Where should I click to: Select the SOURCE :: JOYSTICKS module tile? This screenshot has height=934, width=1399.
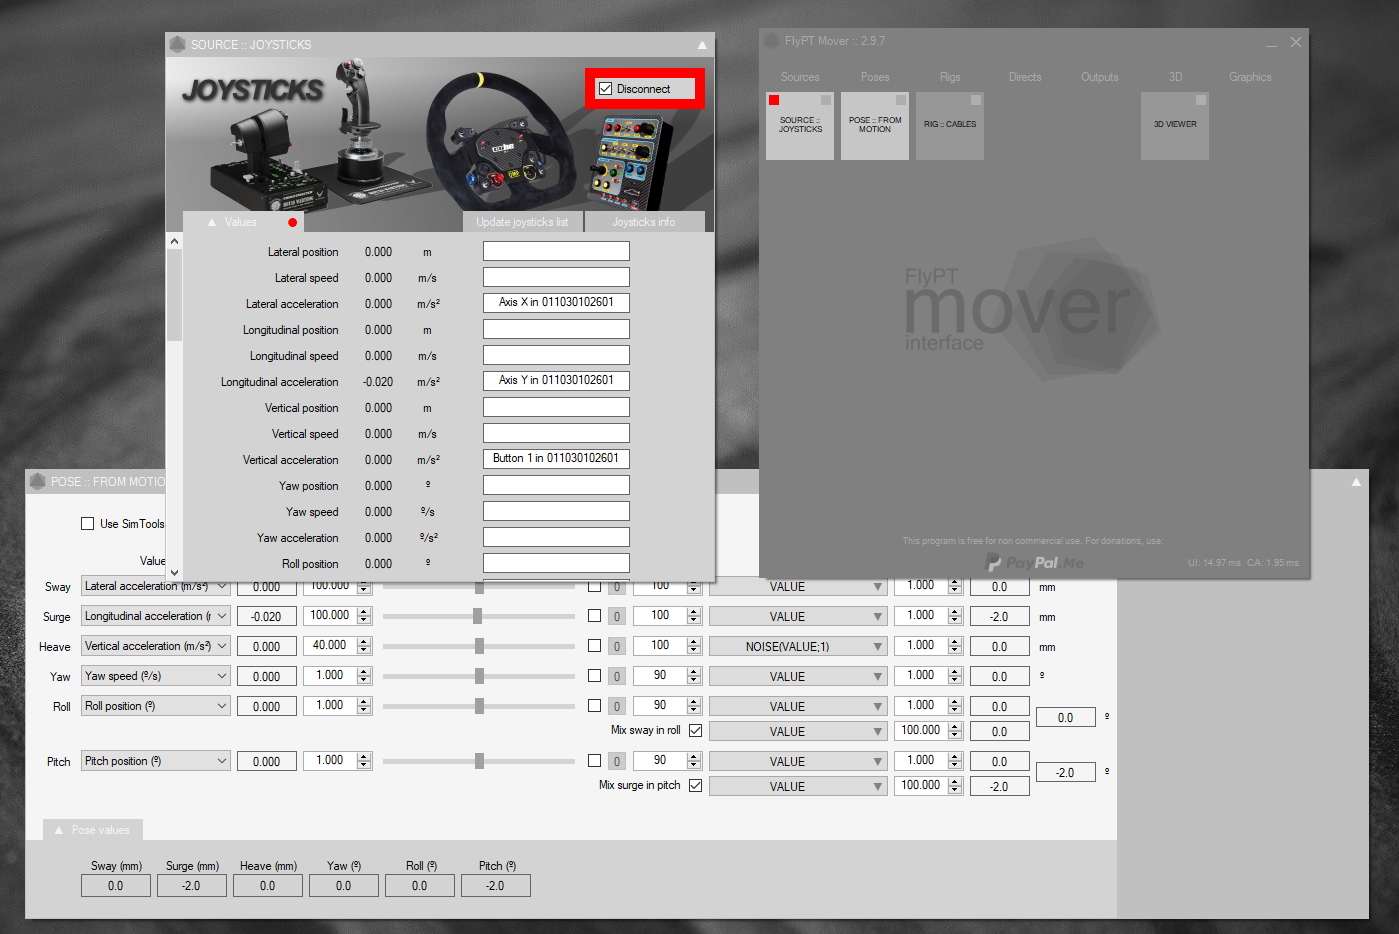800,126
